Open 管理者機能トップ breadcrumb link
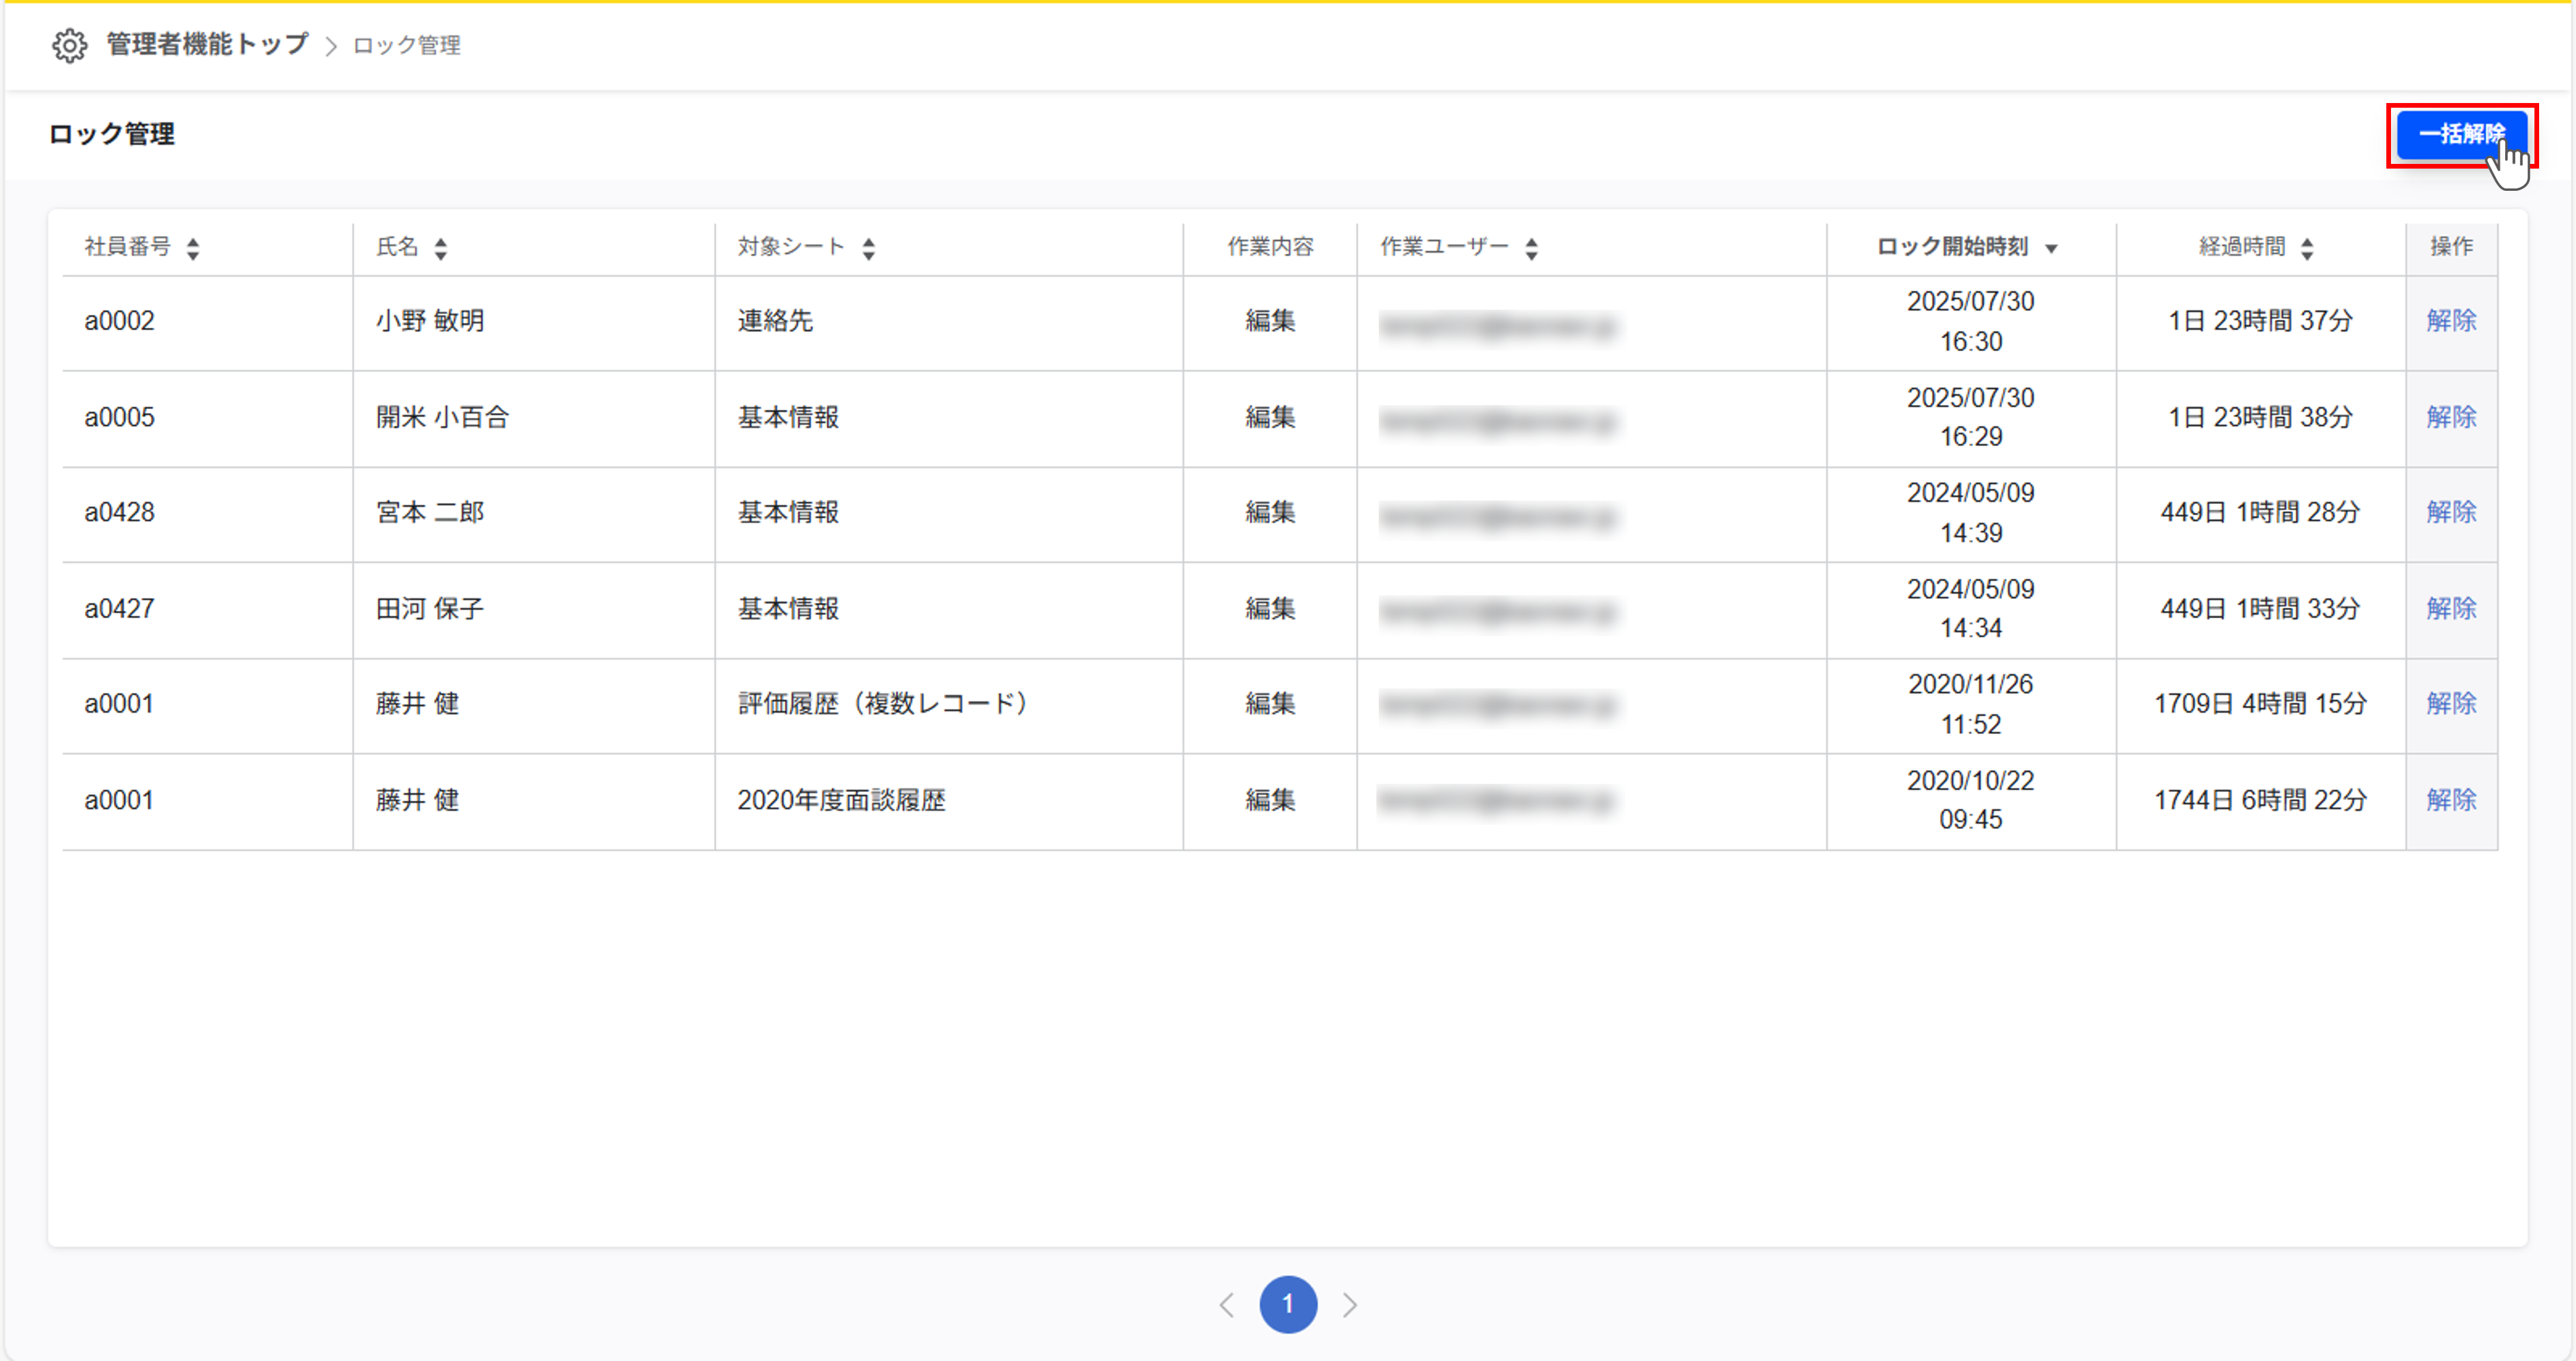 coord(207,45)
